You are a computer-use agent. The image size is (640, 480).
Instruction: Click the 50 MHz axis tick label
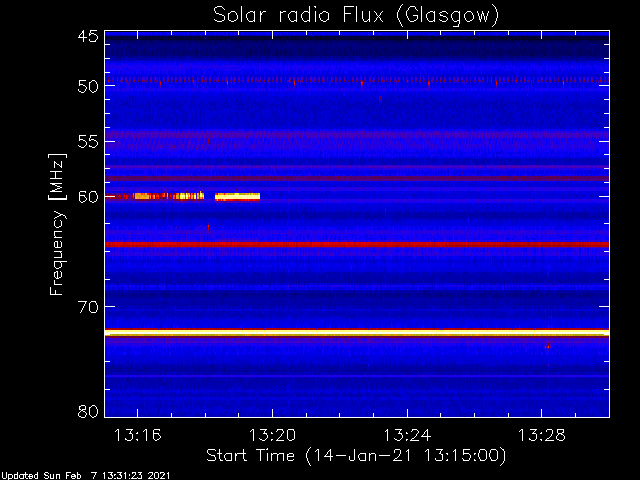[88, 86]
